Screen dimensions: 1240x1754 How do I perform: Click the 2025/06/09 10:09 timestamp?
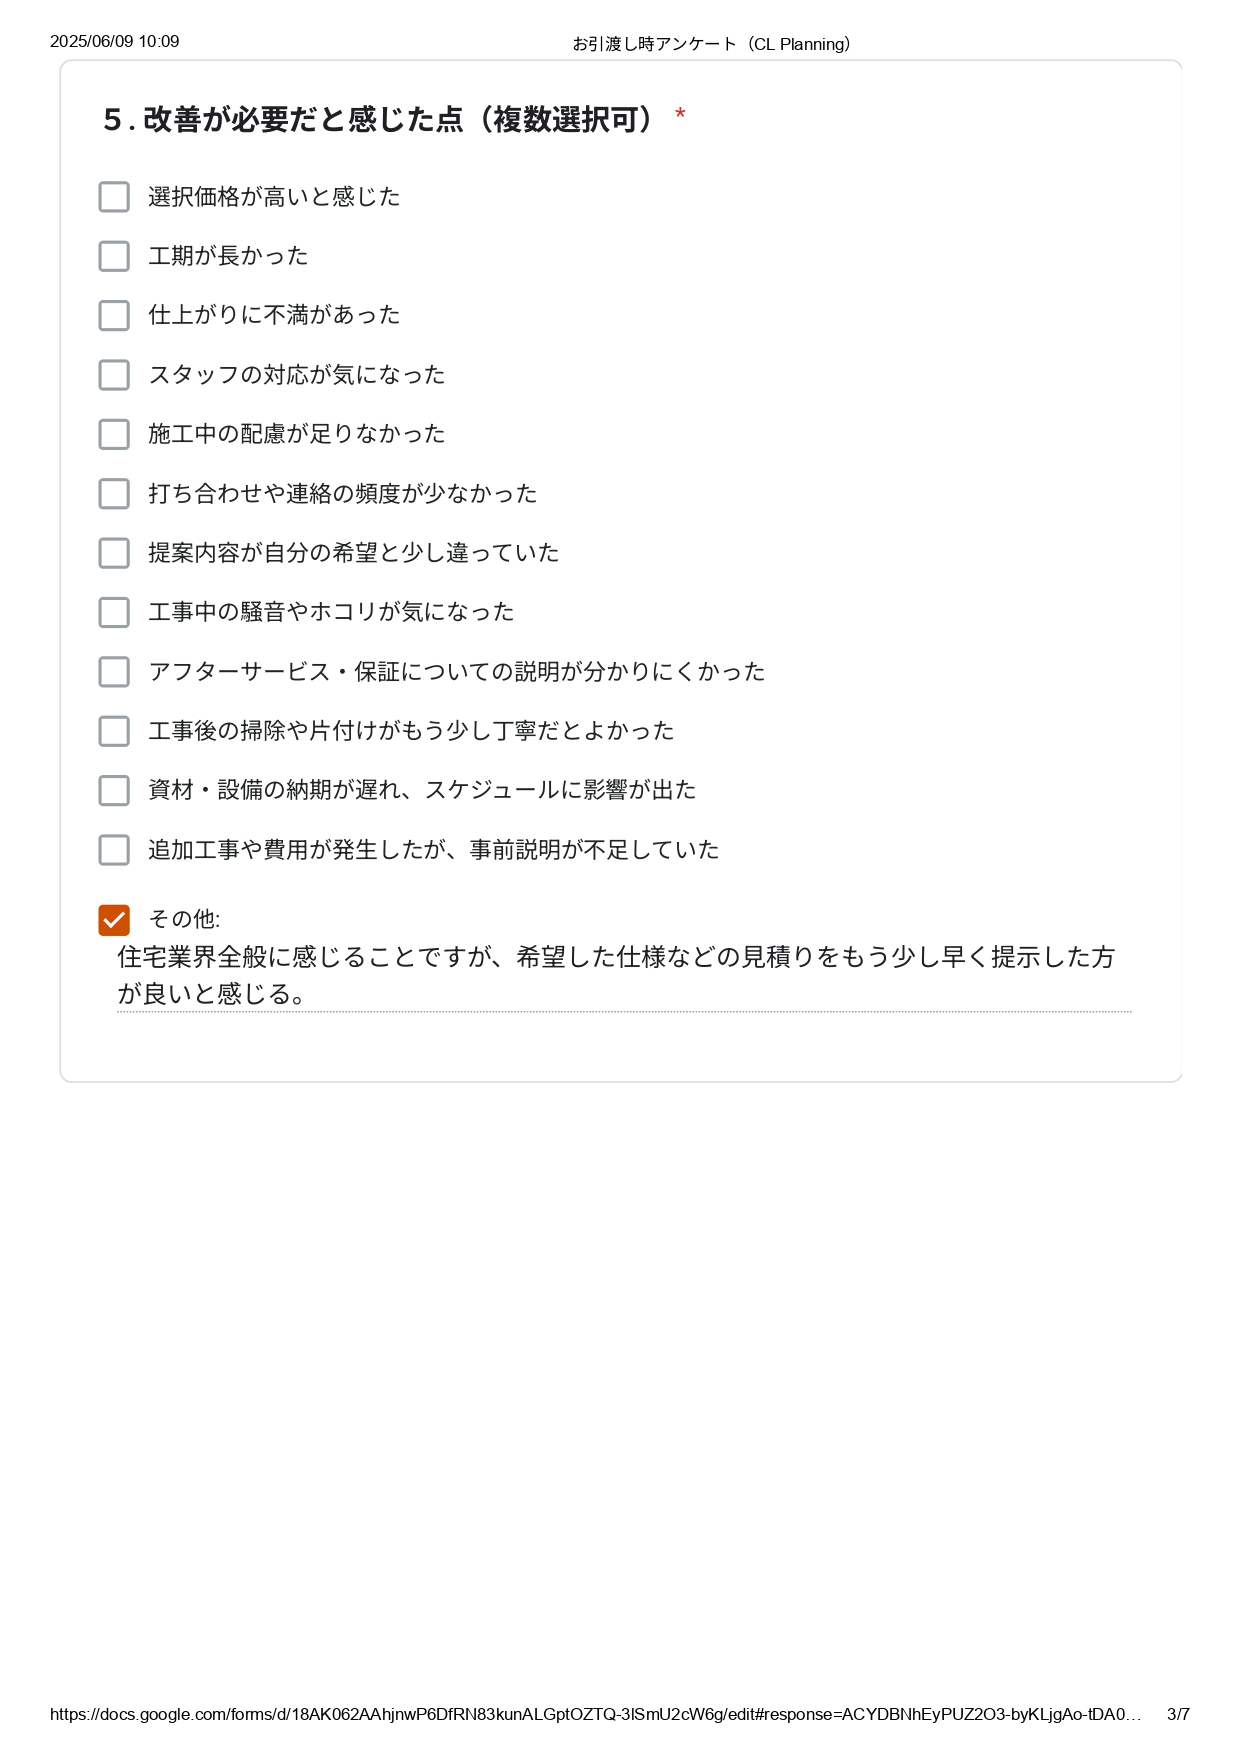(115, 41)
